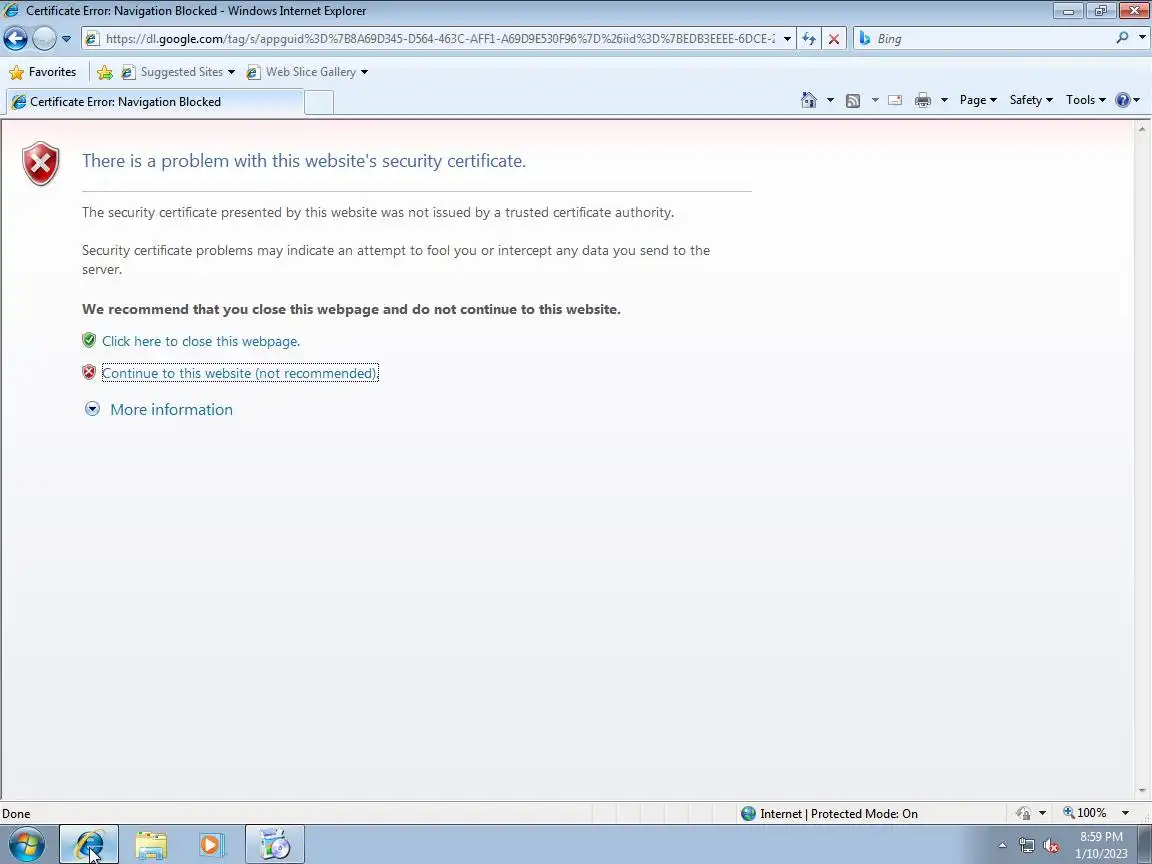The height and width of the screenshot is (864, 1152).
Task: Open Windows Media Player from taskbar
Action: [212, 845]
